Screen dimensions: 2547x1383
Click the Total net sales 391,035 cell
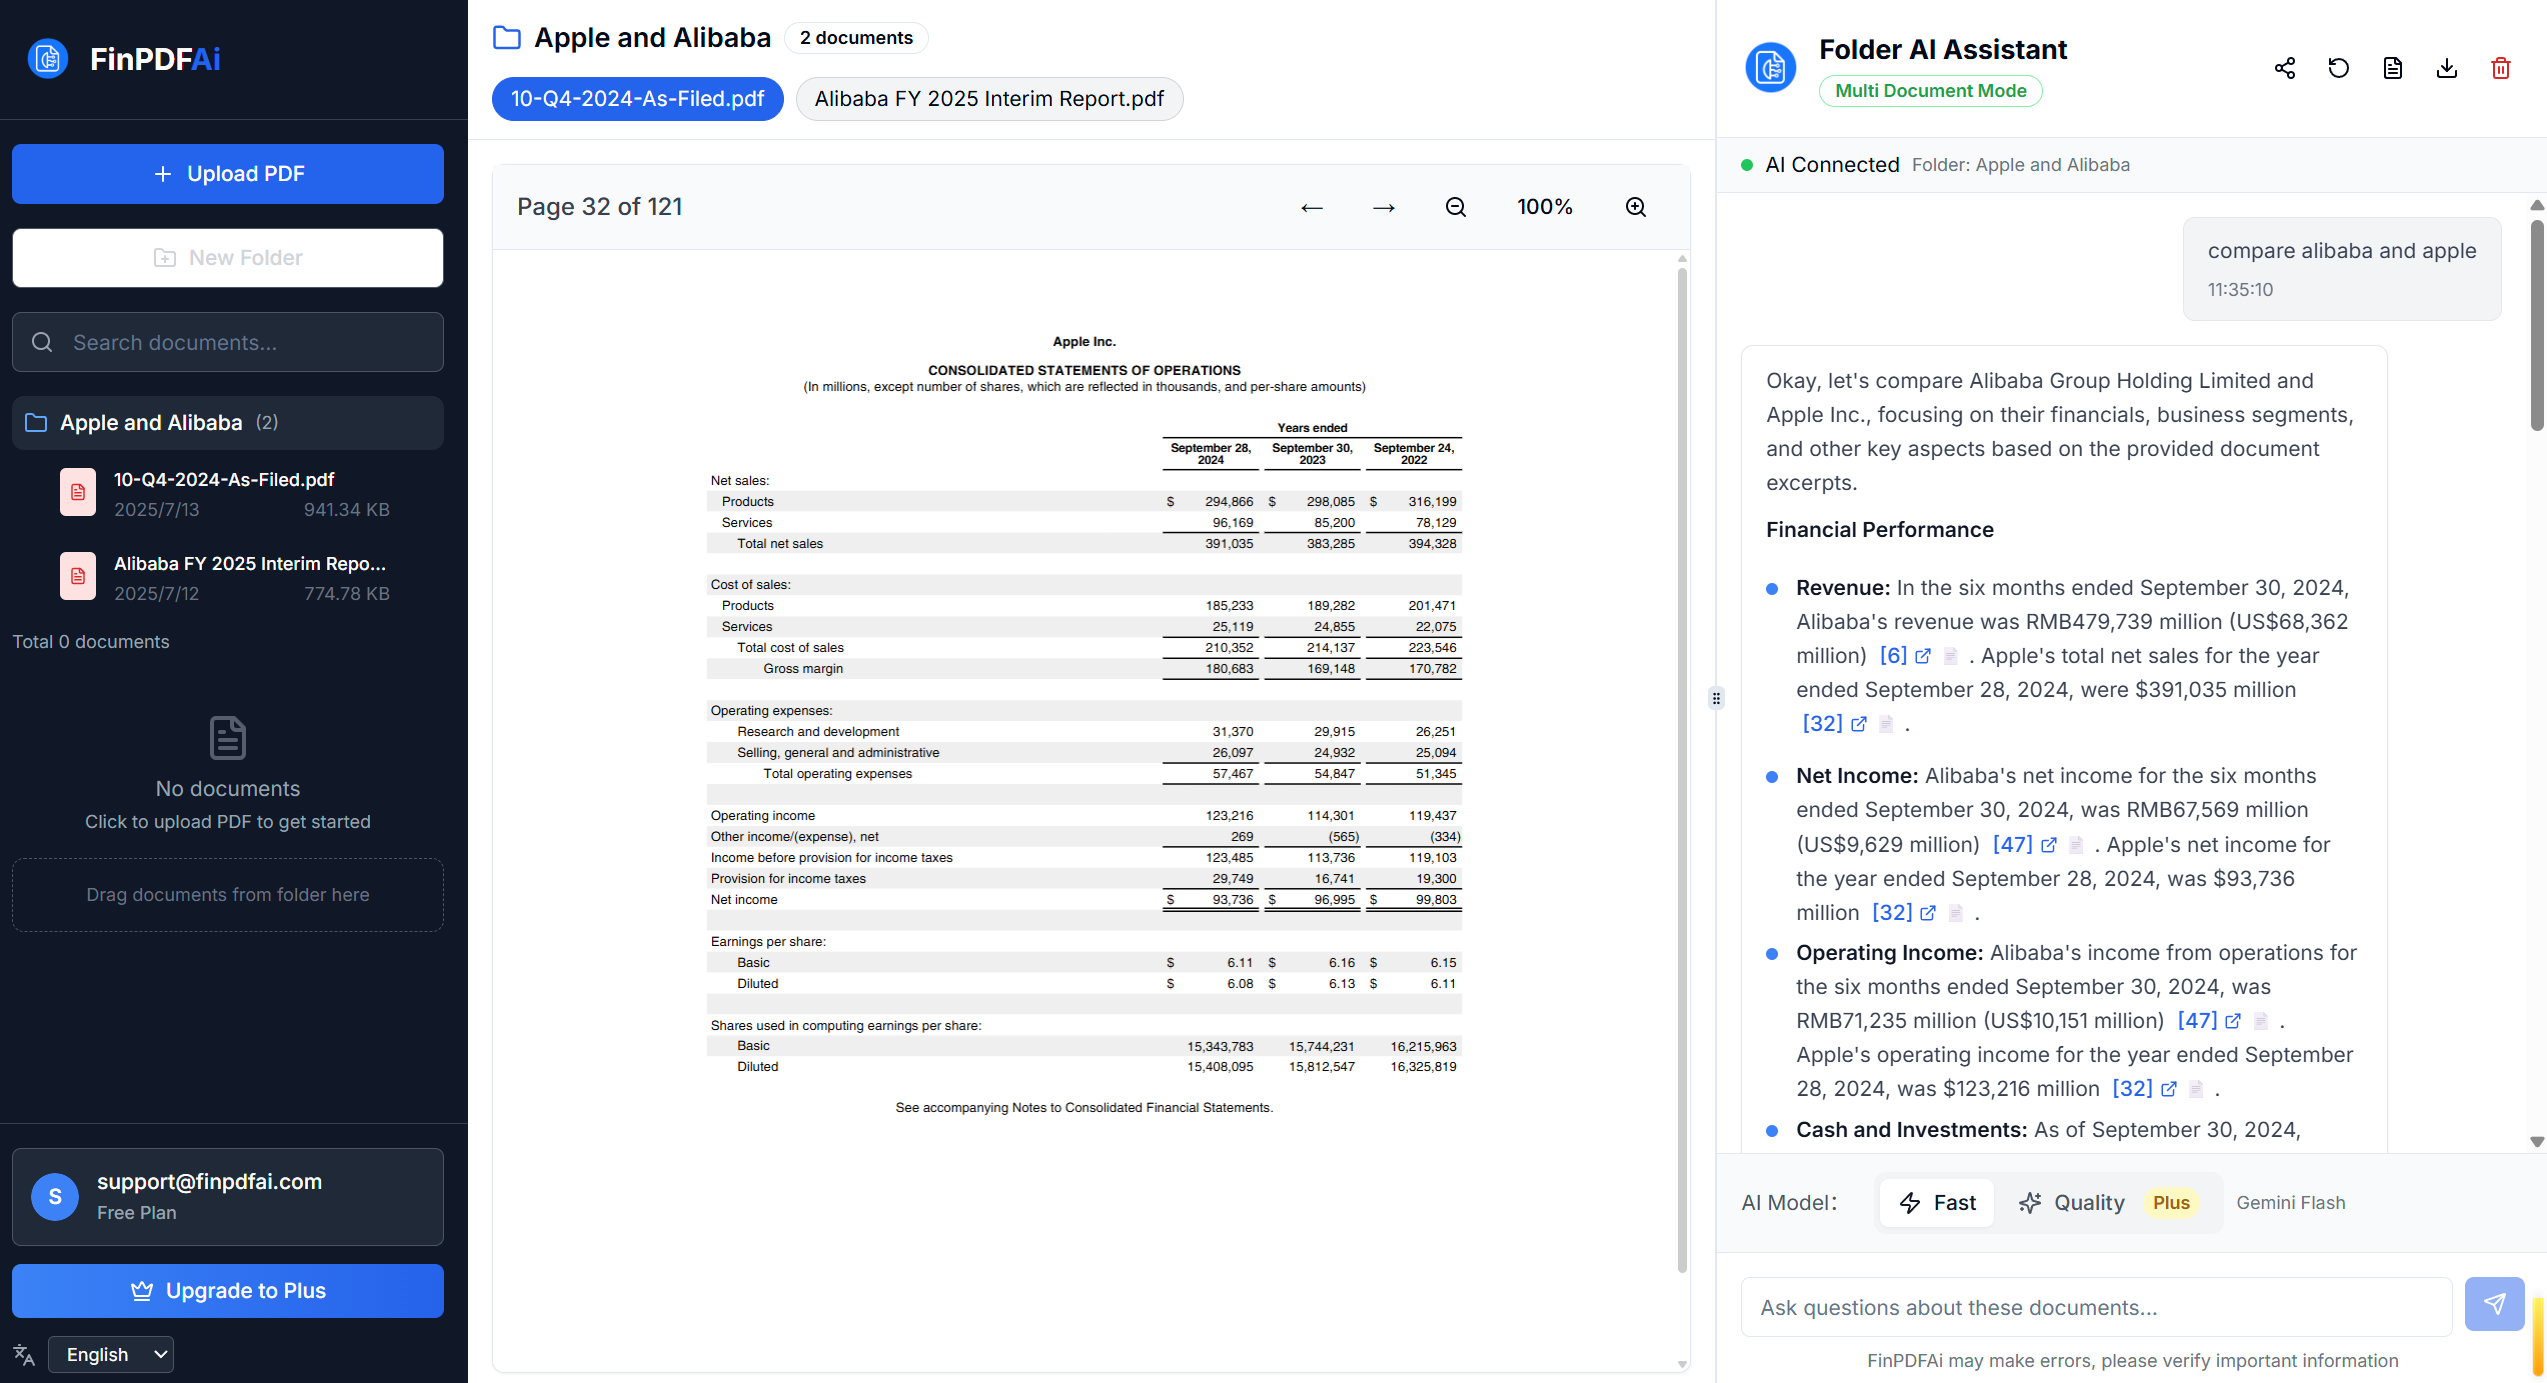point(1229,544)
